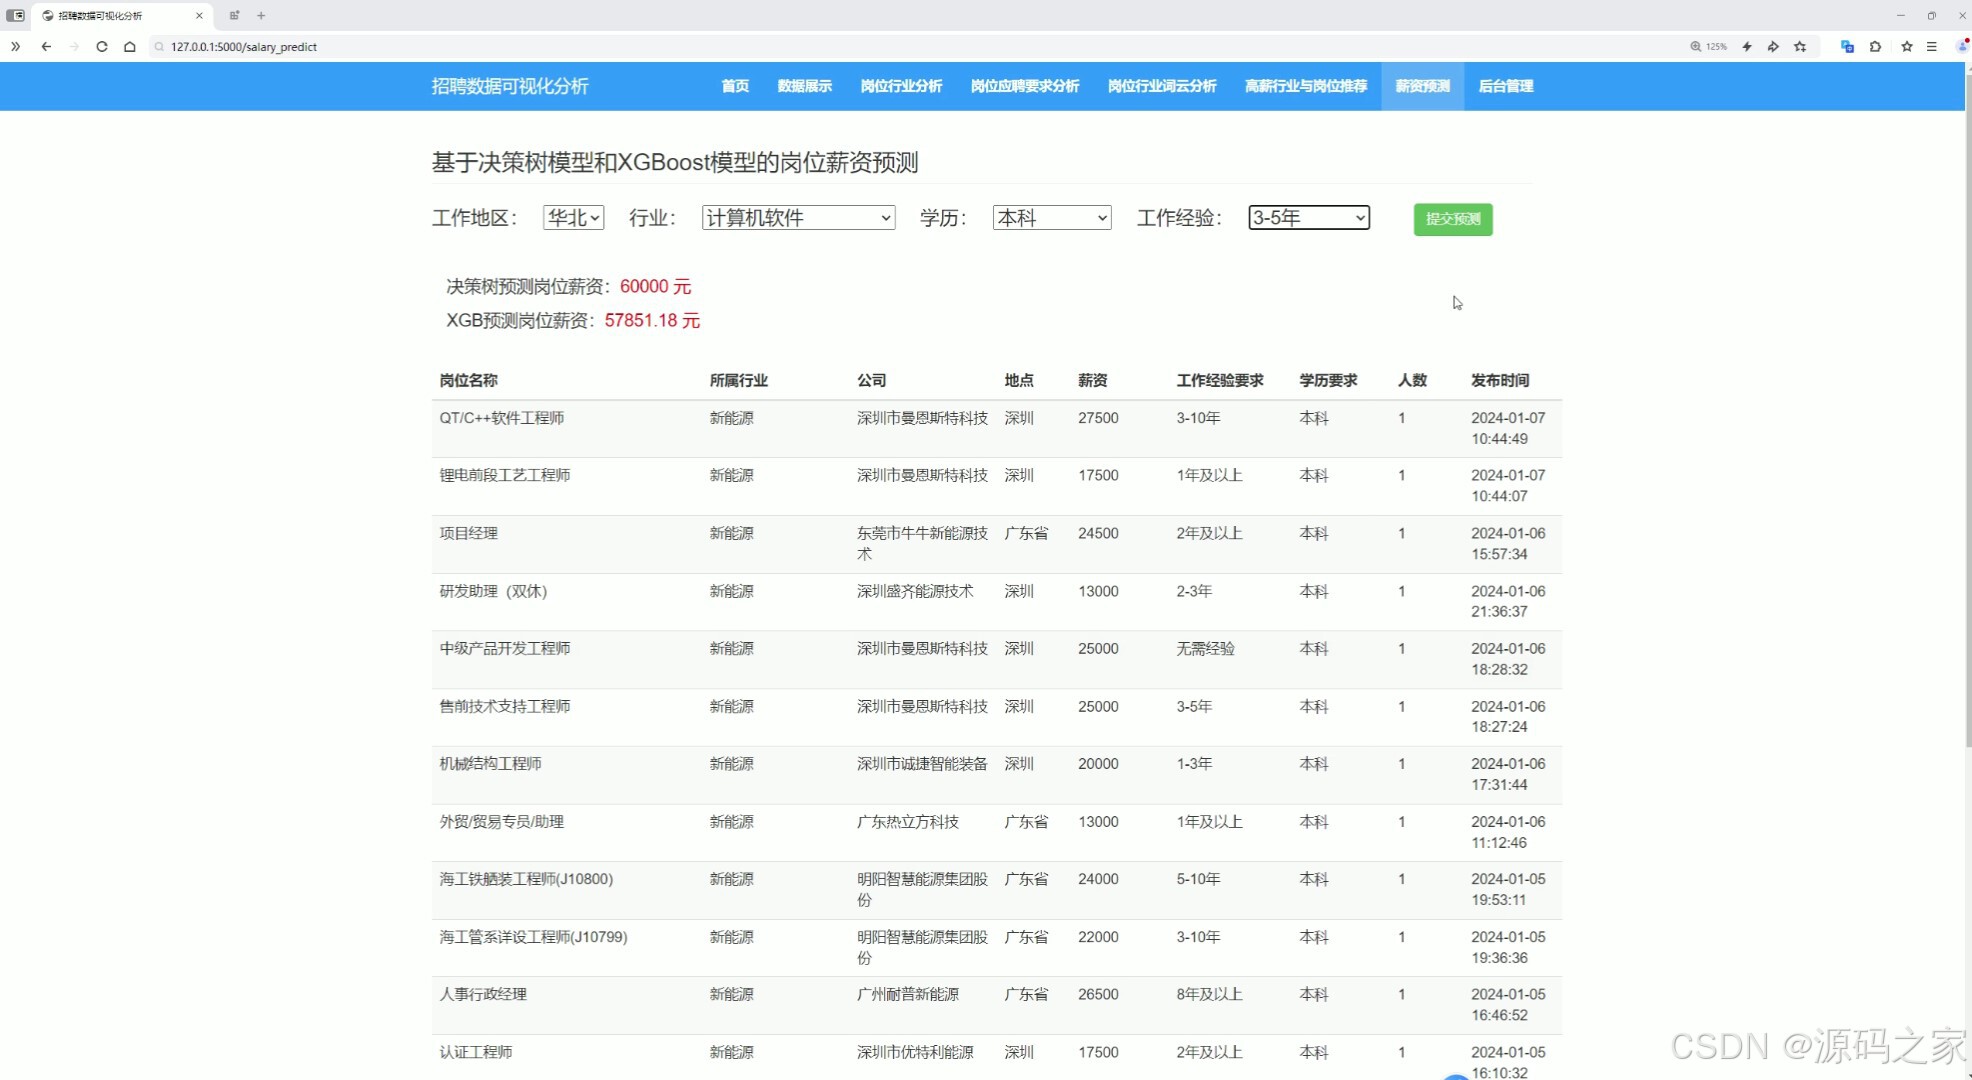Click the home page icon

130,46
